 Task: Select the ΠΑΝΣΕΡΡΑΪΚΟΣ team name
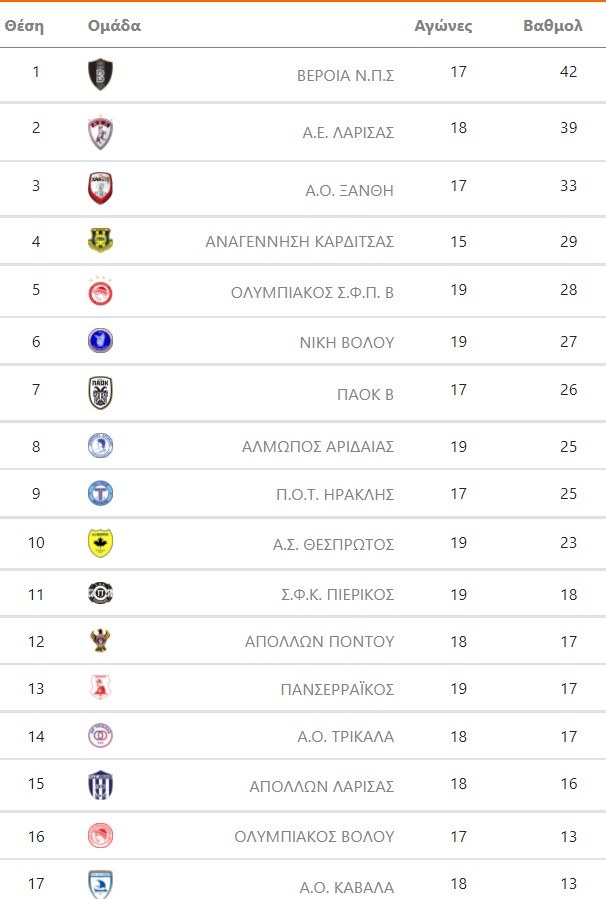click(337, 690)
